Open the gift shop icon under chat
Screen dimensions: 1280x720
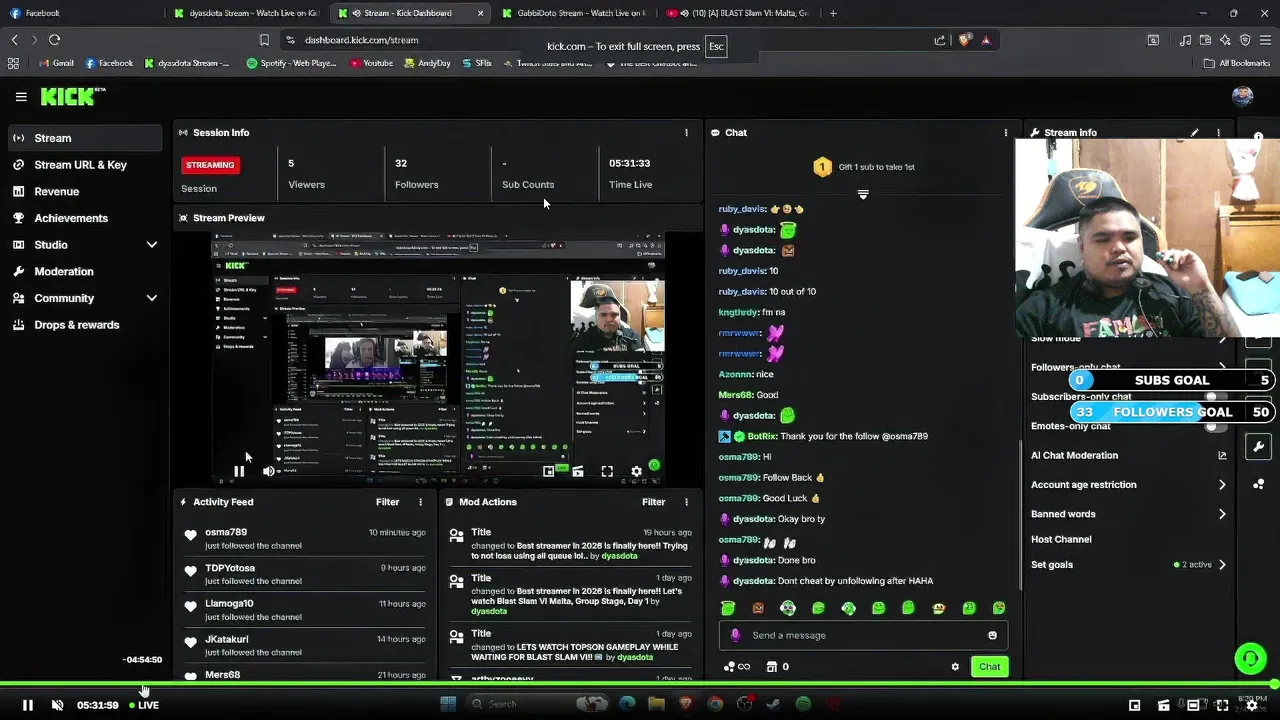point(771,667)
